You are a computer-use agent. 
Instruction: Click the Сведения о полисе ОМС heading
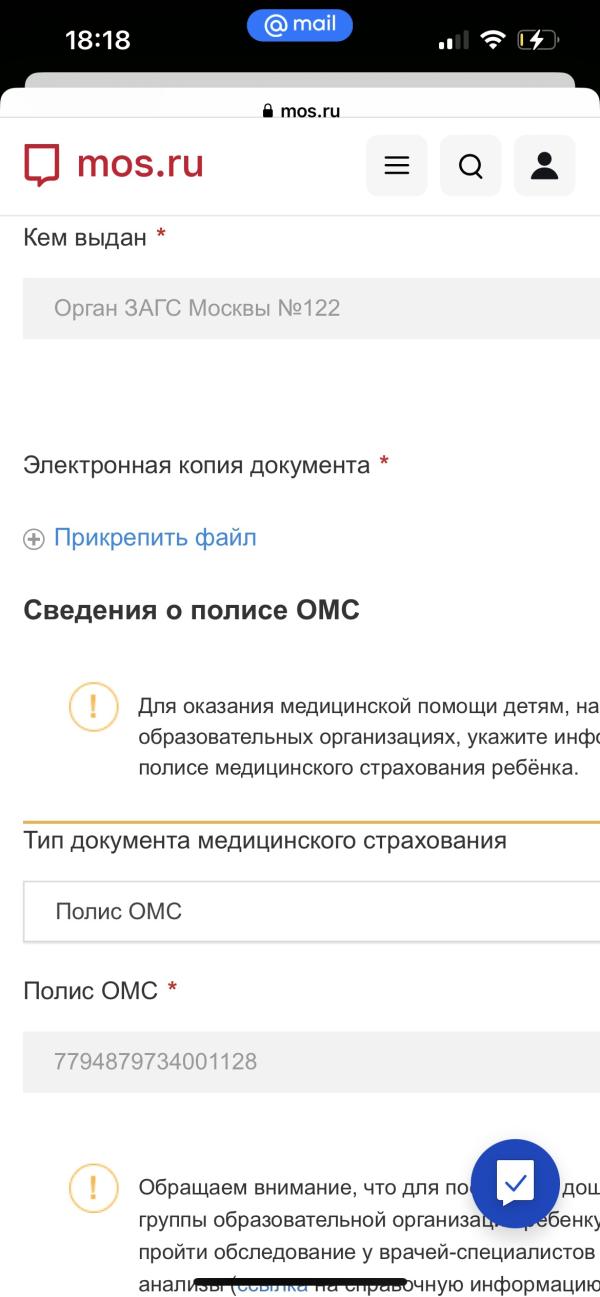191,610
